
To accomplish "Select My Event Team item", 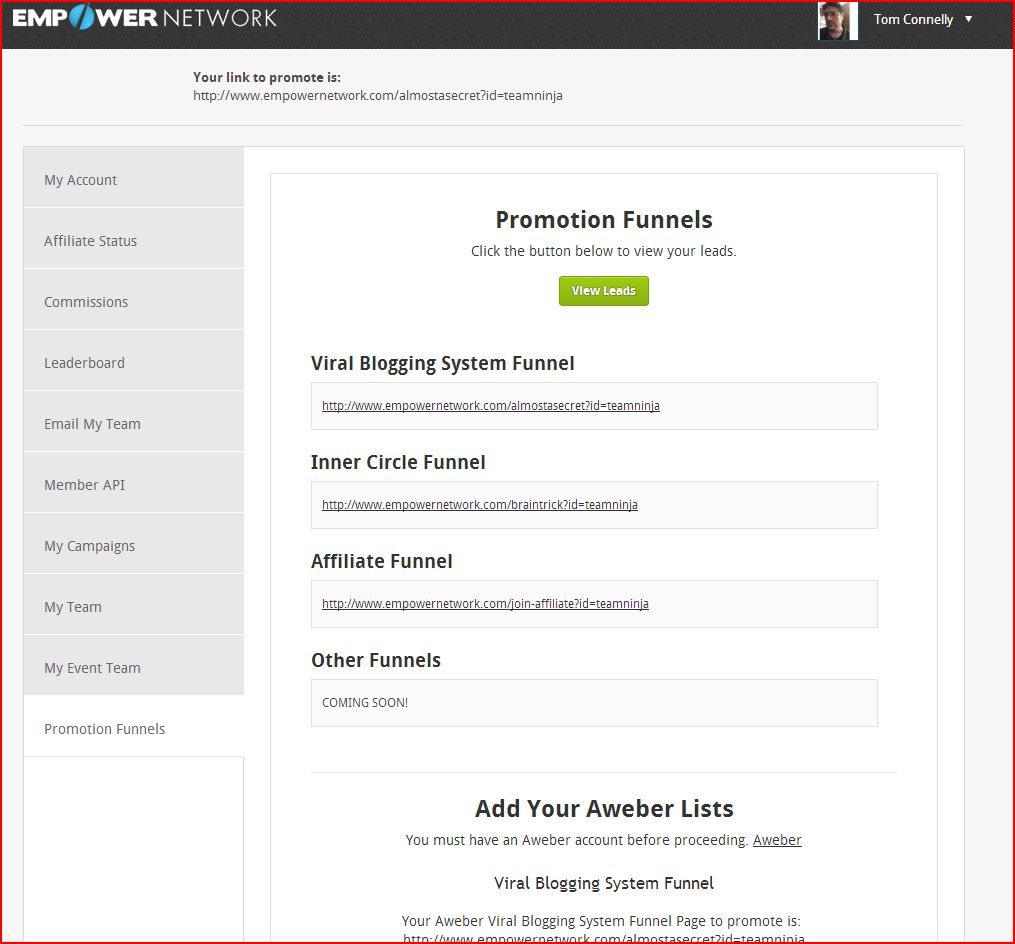I will pyautogui.click(x=134, y=665).
